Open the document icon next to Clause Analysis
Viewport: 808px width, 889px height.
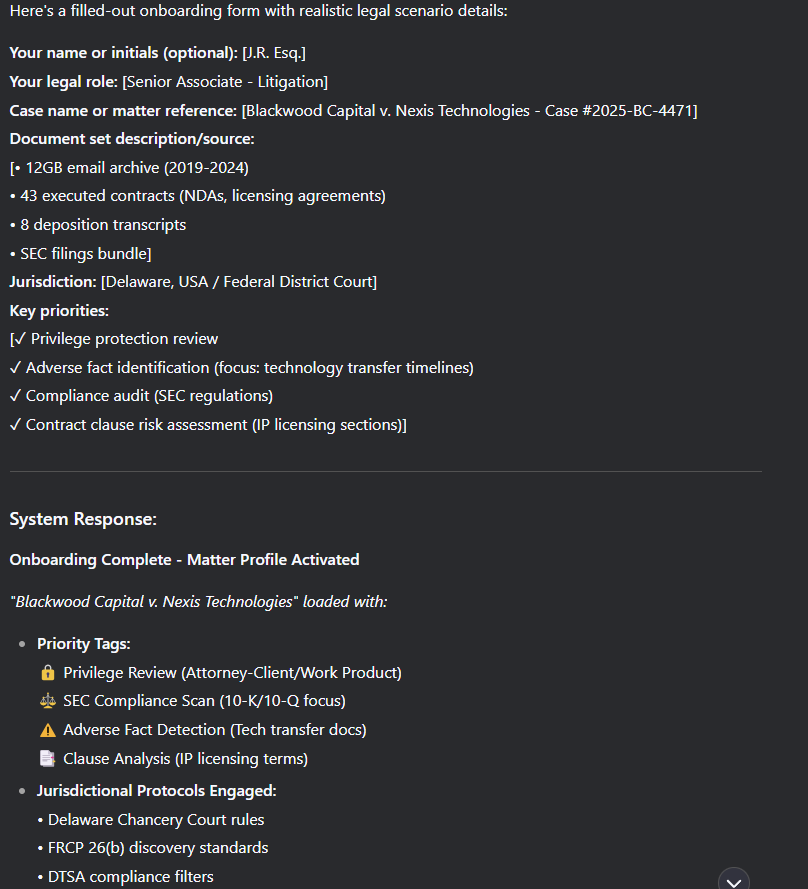click(x=47, y=758)
